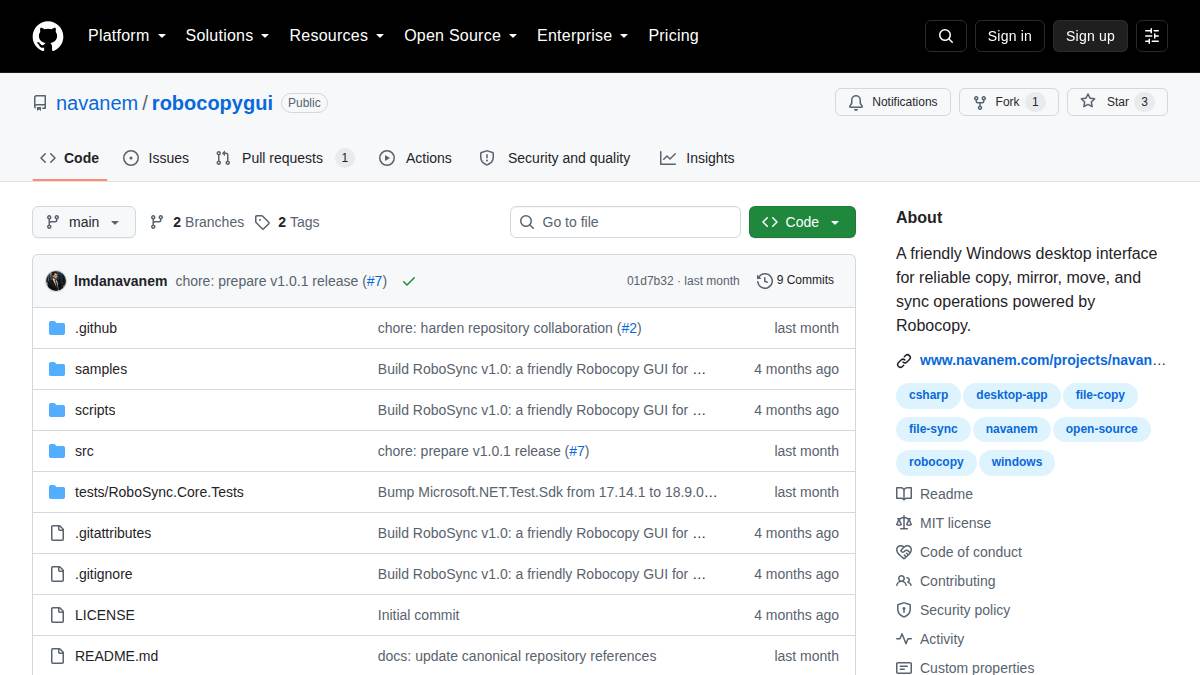The height and width of the screenshot is (675, 1200).
Task: Click the samples folder icon
Action: [57, 369]
